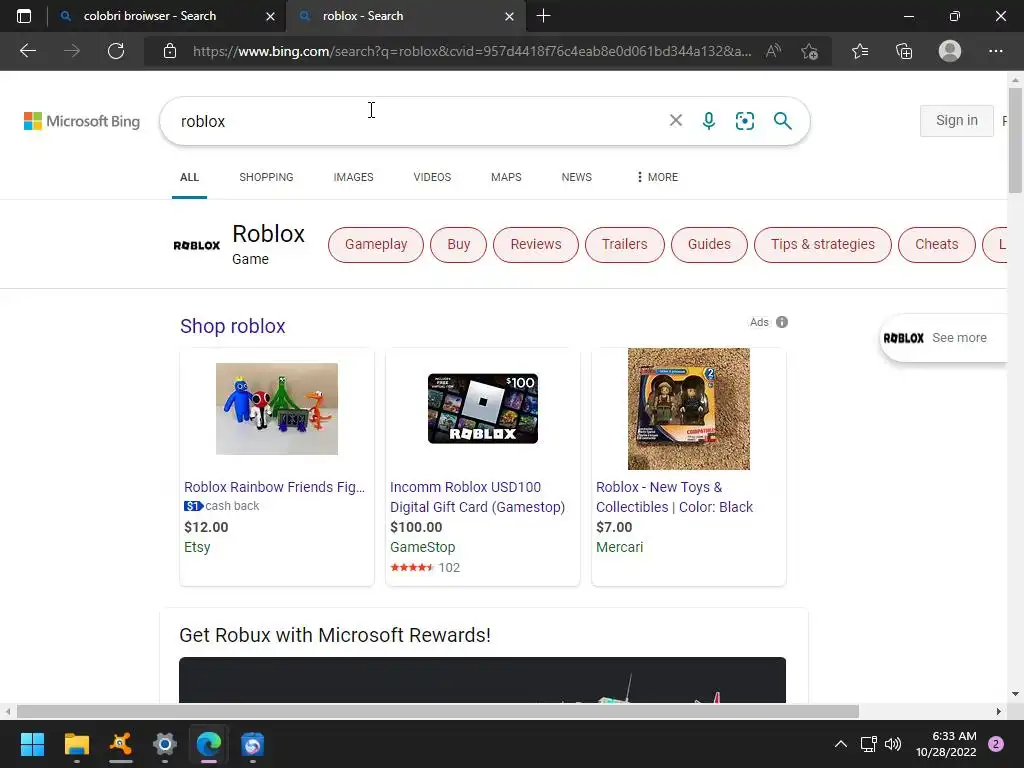Click the browser address bar URL
The height and width of the screenshot is (768, 1024).
pos(472,51)
